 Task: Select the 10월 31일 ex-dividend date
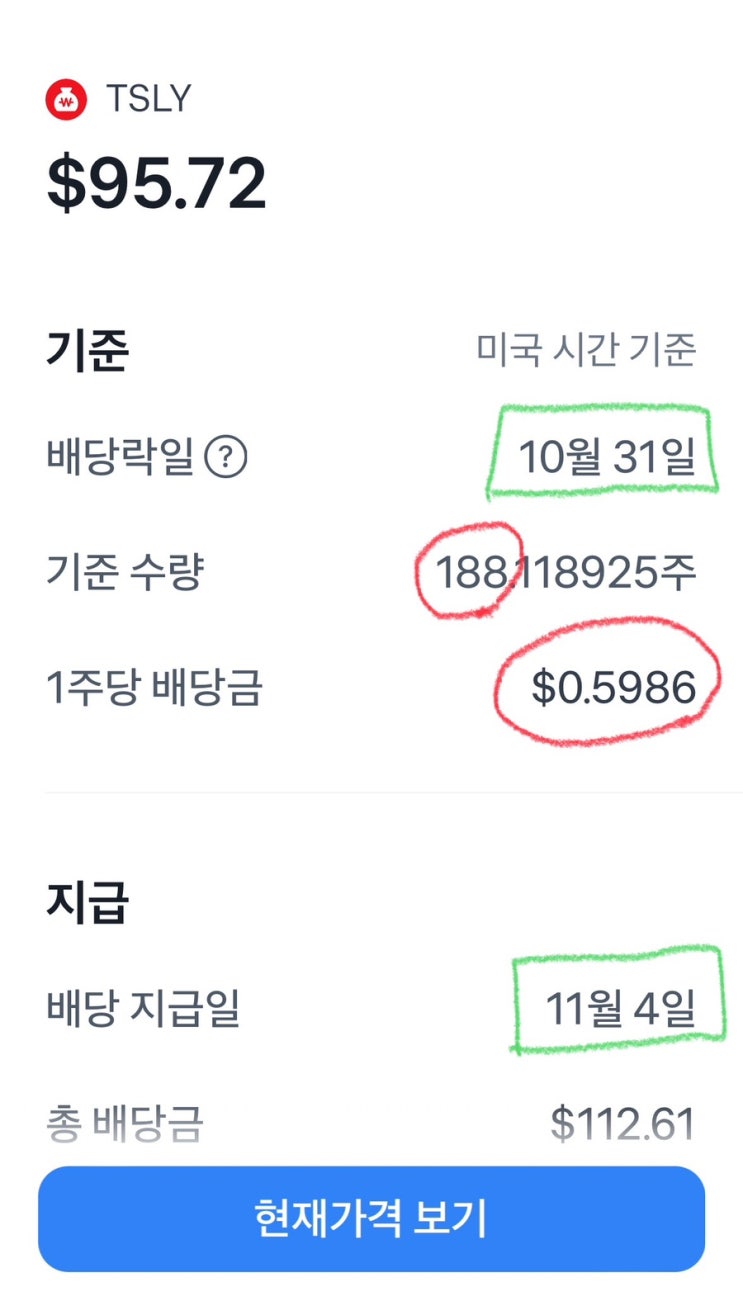click(606, 458)
